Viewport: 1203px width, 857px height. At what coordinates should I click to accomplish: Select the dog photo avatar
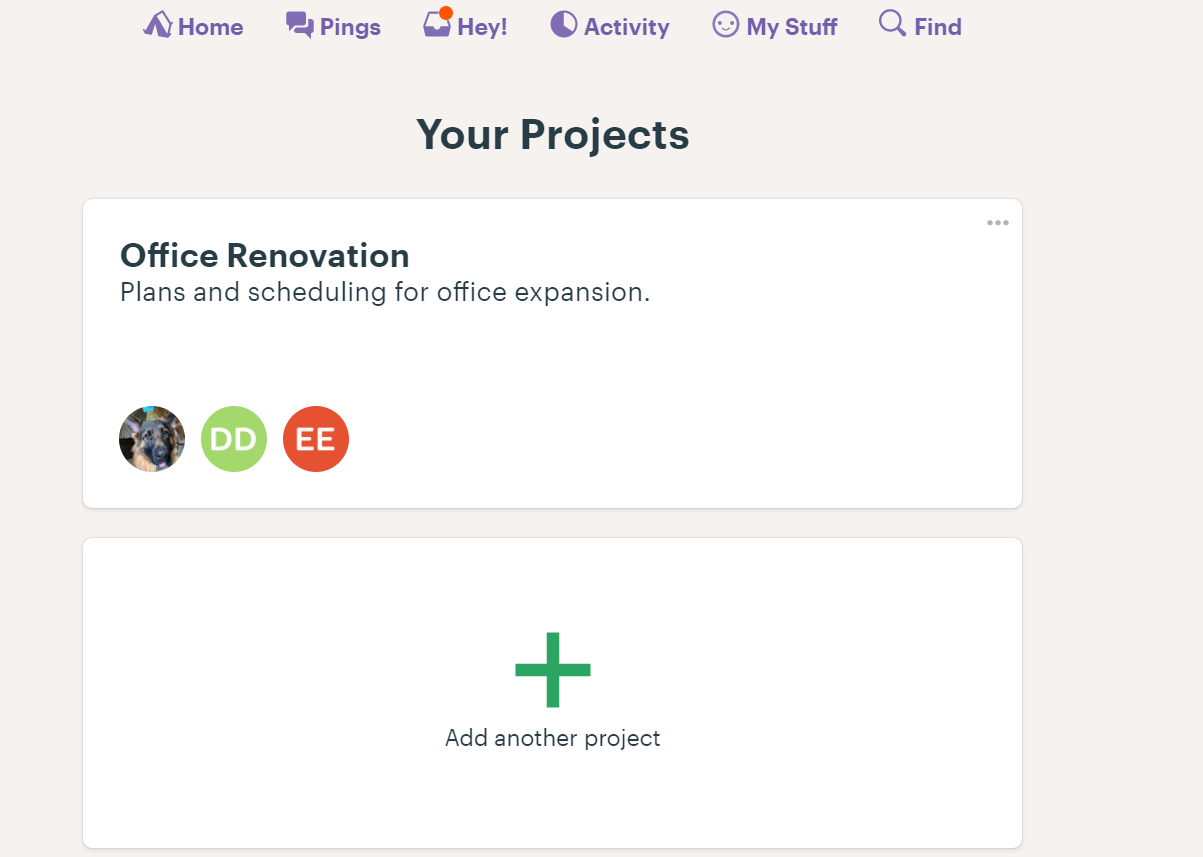coord(152,439)
